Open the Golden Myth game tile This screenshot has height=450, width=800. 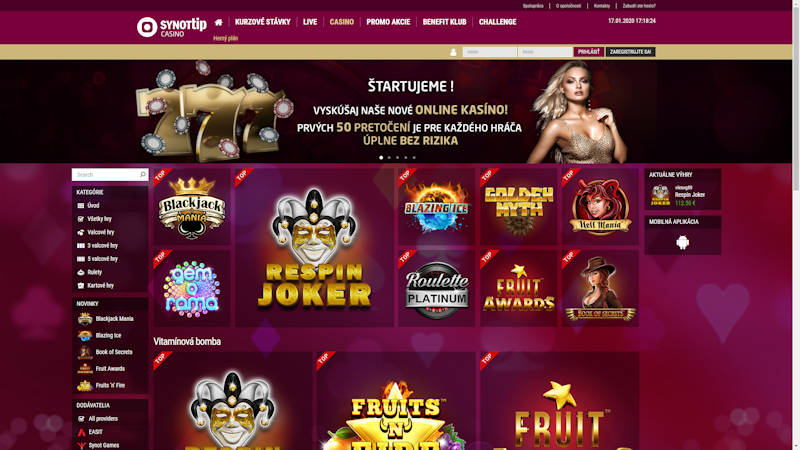pos(518,207)
